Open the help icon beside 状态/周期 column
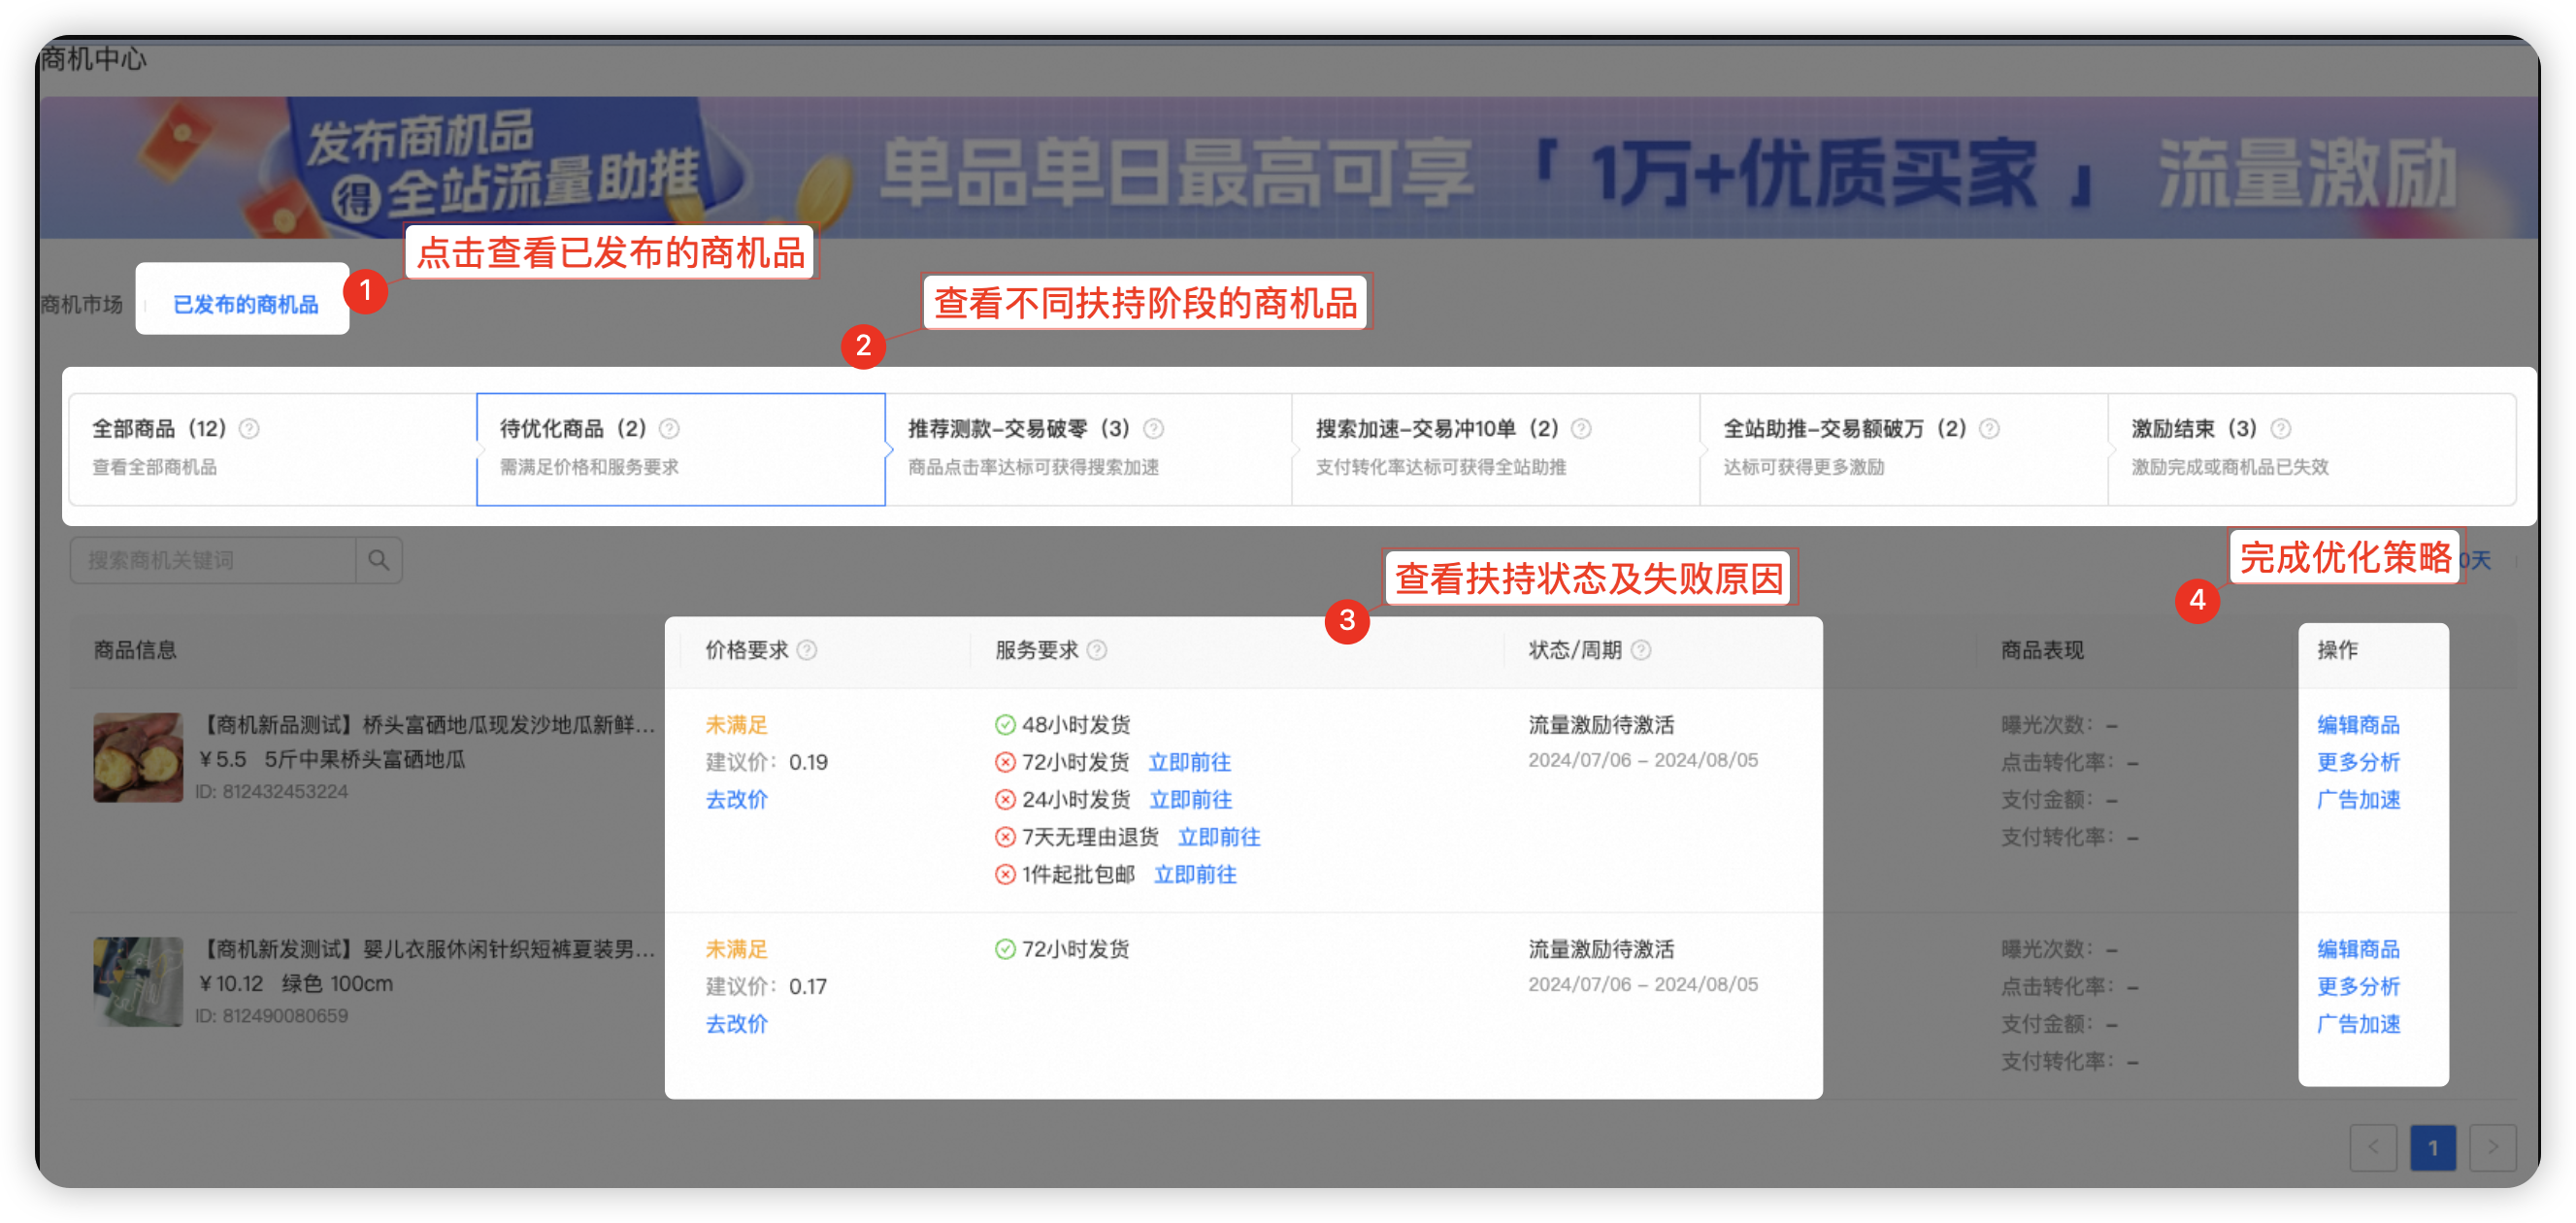The image size is (2576, 1223). [1641, 650]
